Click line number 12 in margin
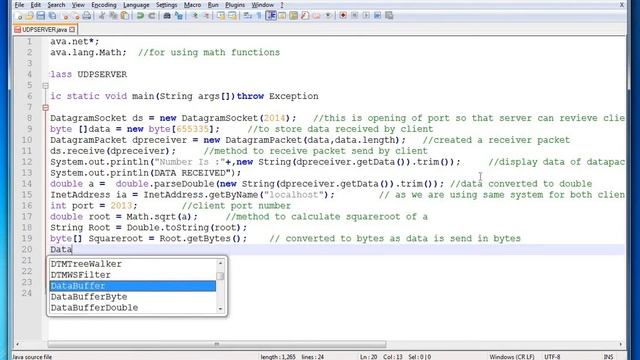640x360 pixels. tap(27, 162)
